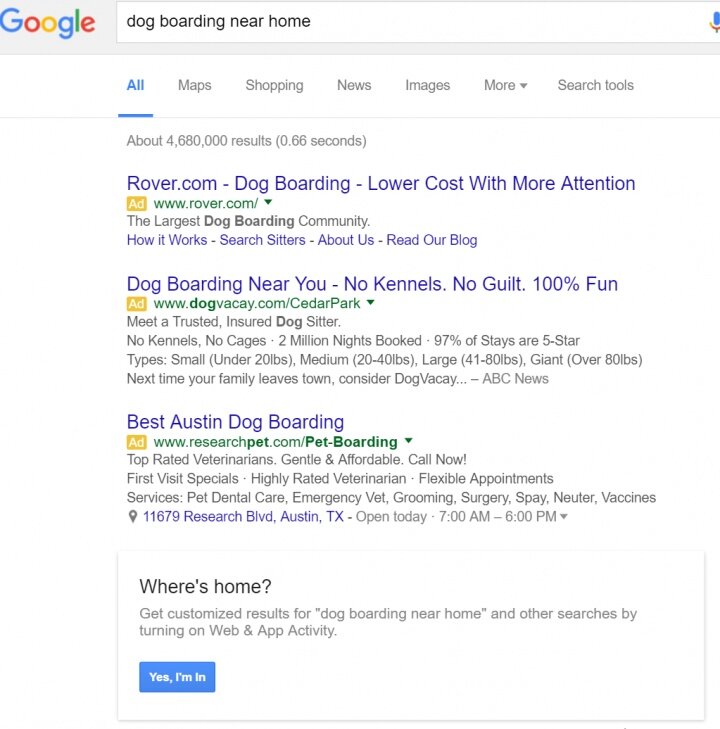Screen dimensions: 720x729
Task: Open the Images tab
Action: pyautogui.click(x=428, y=86)
